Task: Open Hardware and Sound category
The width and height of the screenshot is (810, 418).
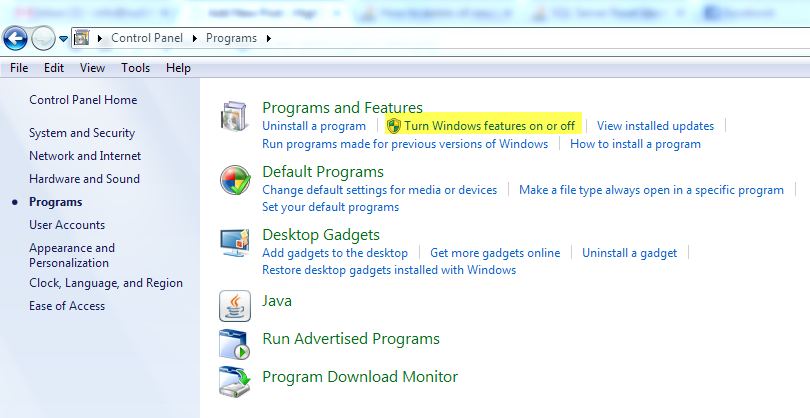Action: click(85, 179)
